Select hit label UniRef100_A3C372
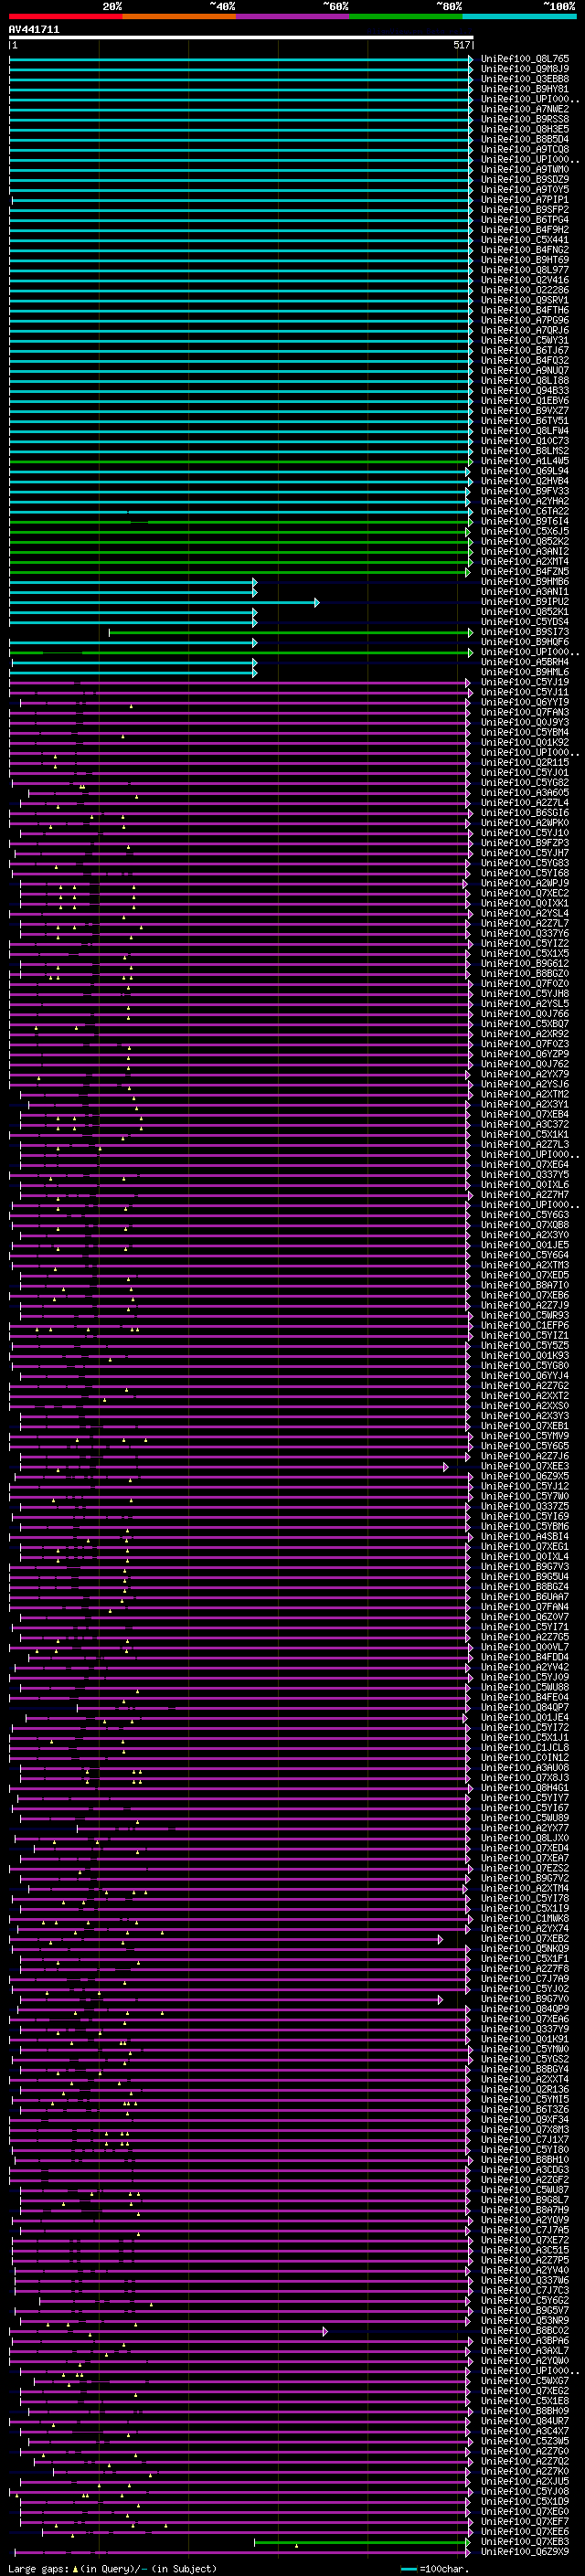The image size is (585, 2576). pyautogui.click(x=525, y=1125)
